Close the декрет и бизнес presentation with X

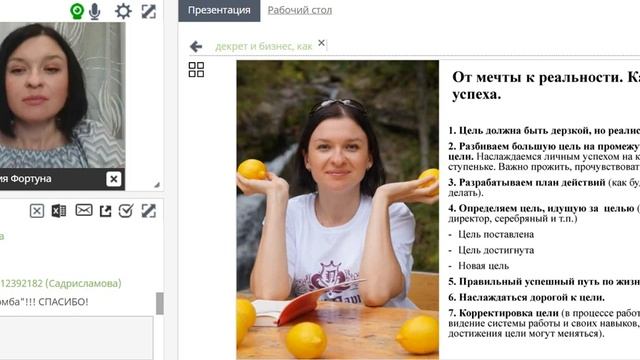click(x=322, y=43)
